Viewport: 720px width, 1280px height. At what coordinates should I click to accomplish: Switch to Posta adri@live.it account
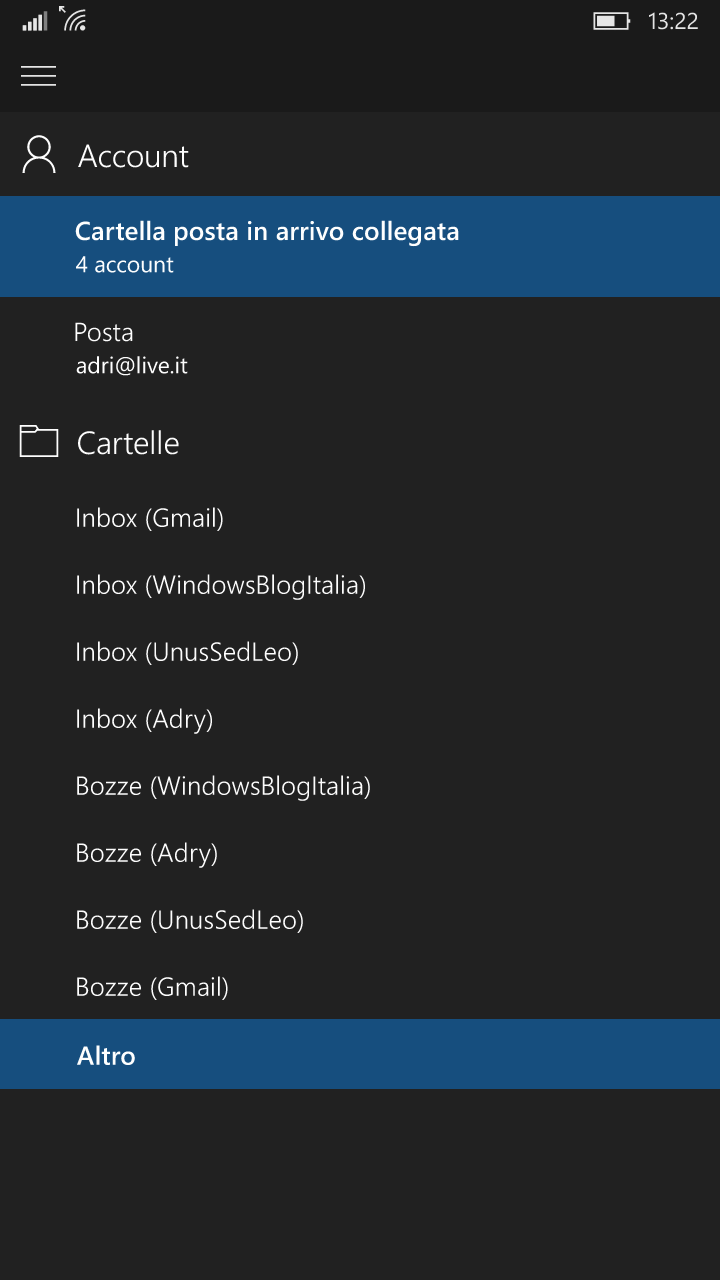(360, 348)
